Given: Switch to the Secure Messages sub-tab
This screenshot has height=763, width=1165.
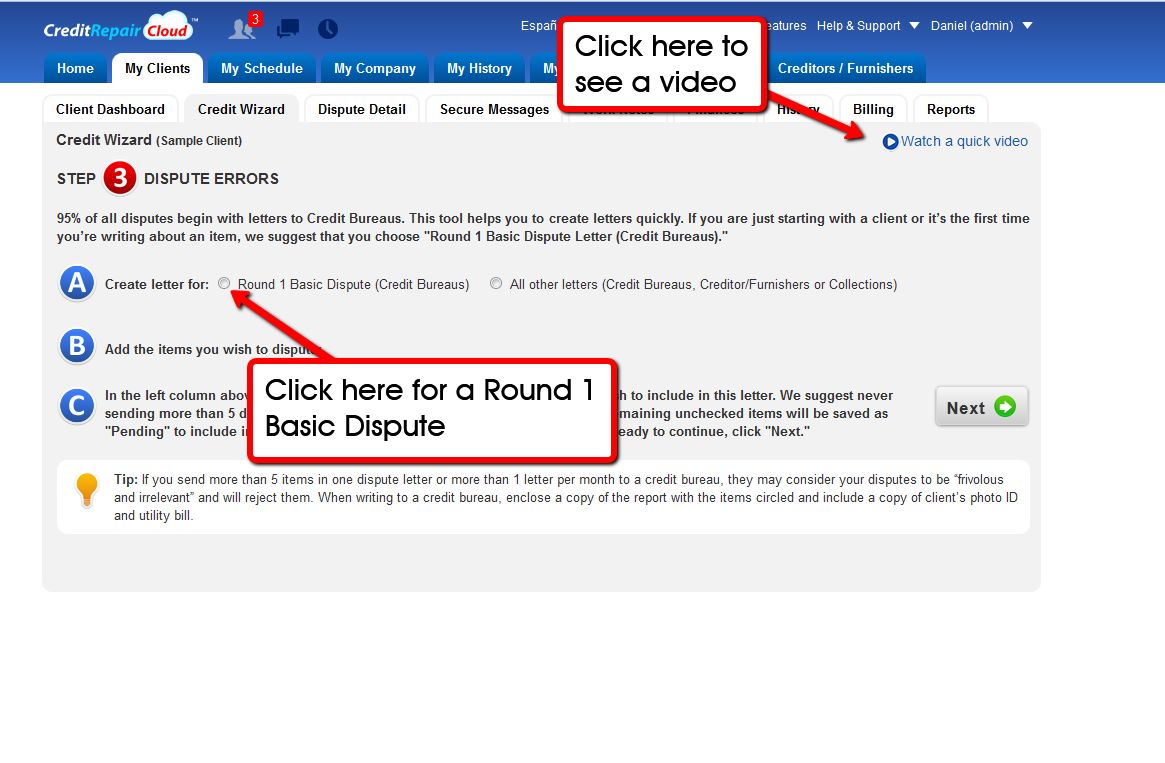Looking at the screenshot, I should tap(494, 109).
